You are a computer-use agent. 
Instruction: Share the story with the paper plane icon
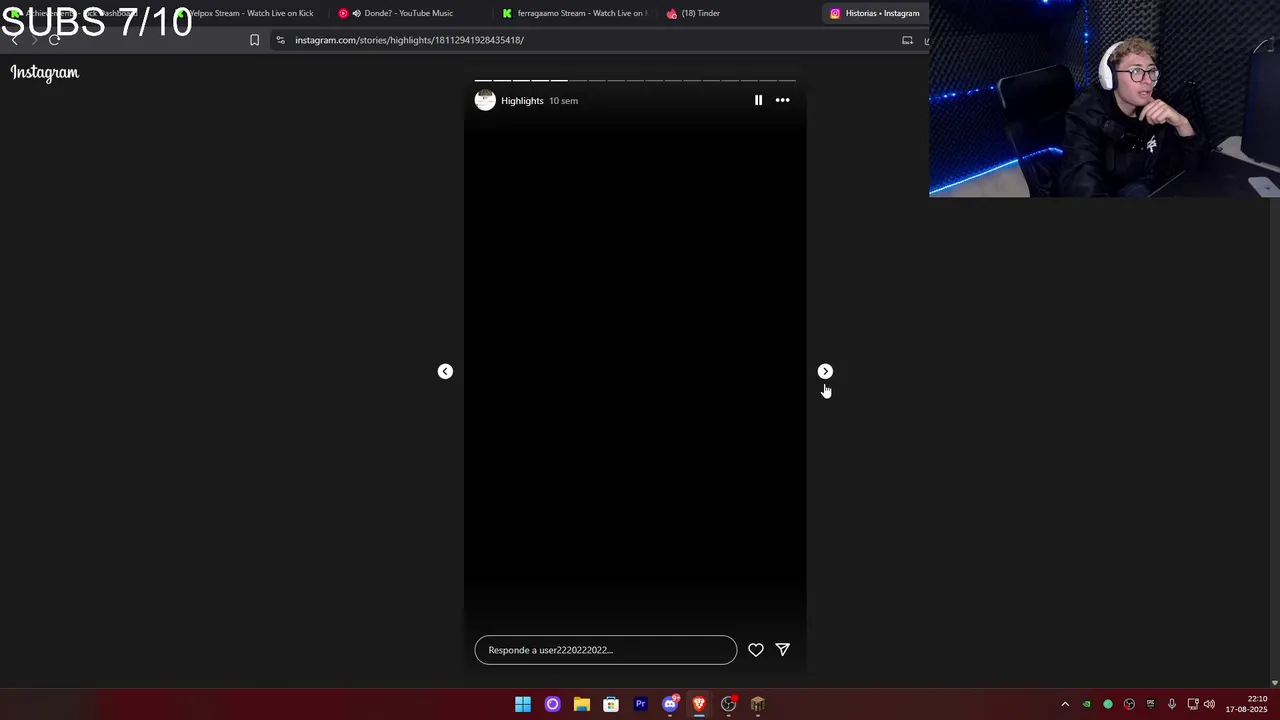783,650
